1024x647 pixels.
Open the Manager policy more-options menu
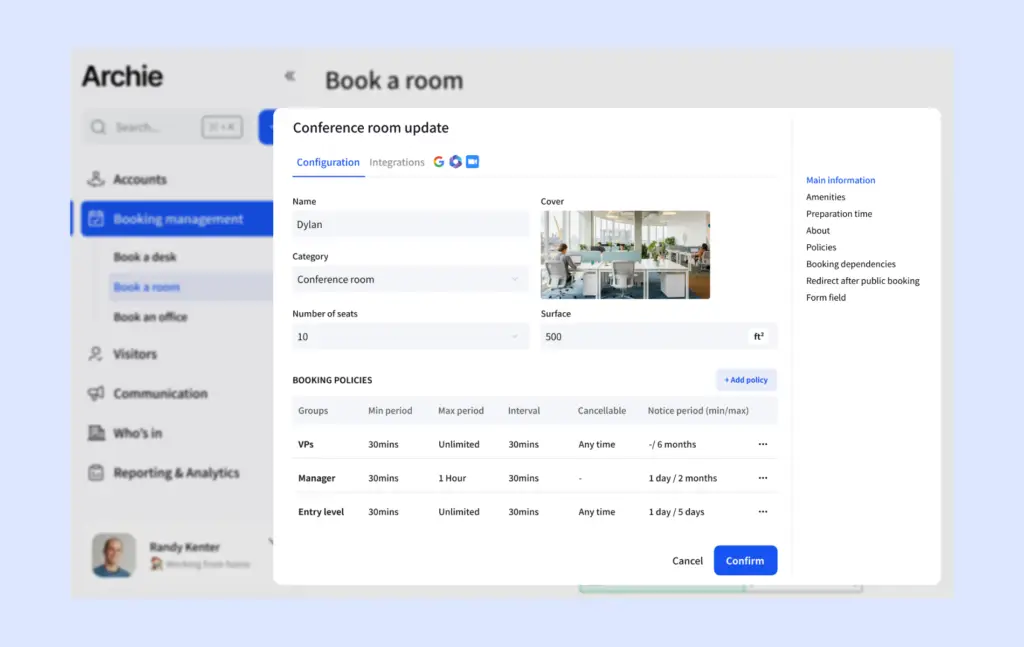[763, 478]
